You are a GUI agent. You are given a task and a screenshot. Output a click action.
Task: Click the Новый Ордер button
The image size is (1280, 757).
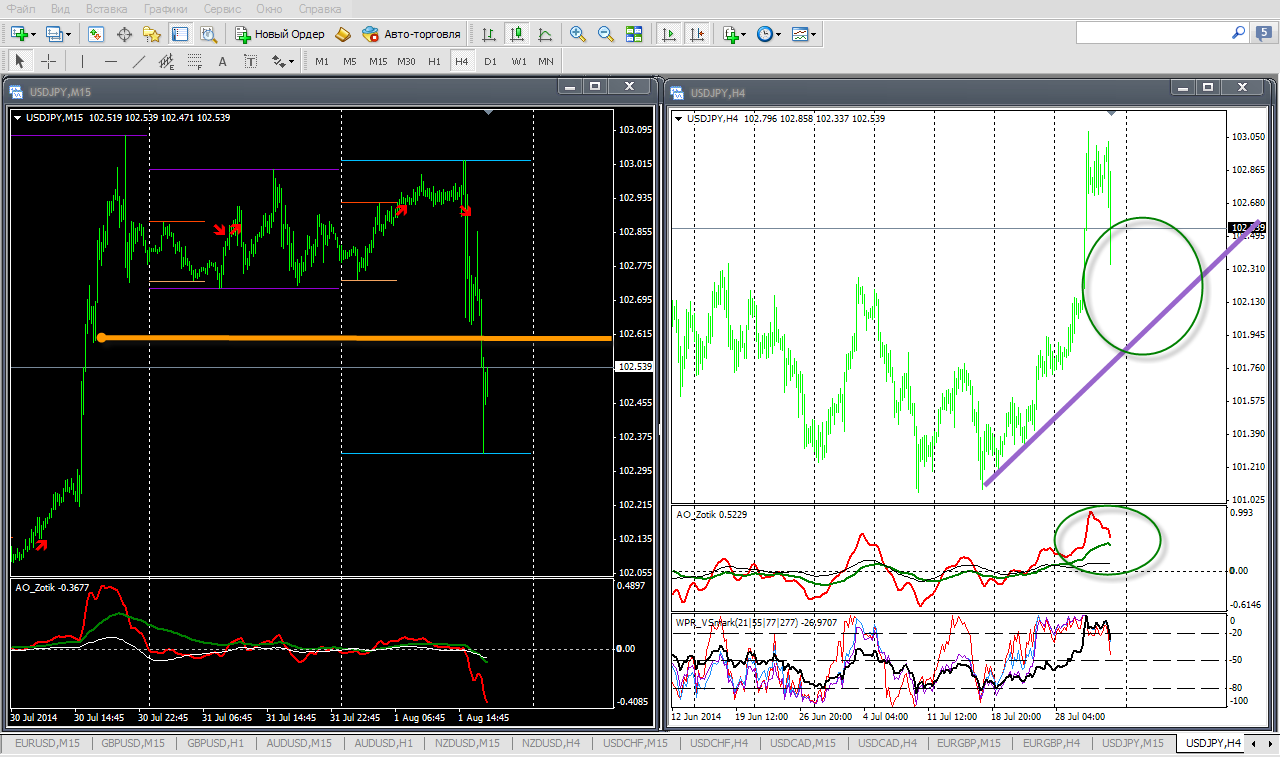coord(280,34)
